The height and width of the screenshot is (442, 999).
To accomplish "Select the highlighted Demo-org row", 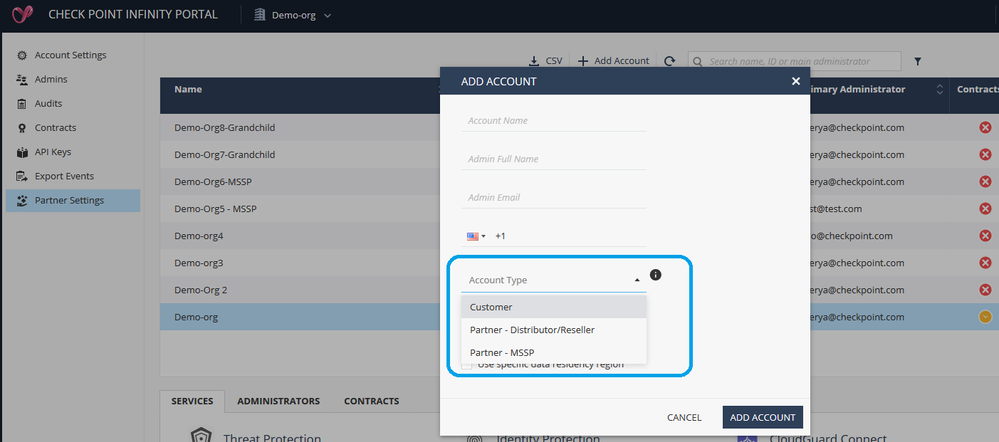I will (x=300, y=317).
